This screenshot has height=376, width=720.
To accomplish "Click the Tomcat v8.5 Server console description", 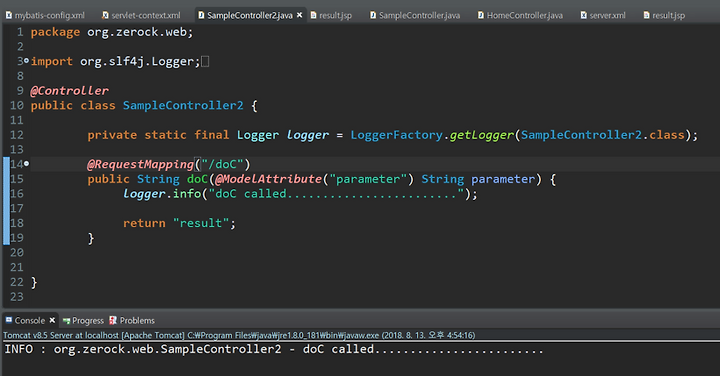I will 239,335.
